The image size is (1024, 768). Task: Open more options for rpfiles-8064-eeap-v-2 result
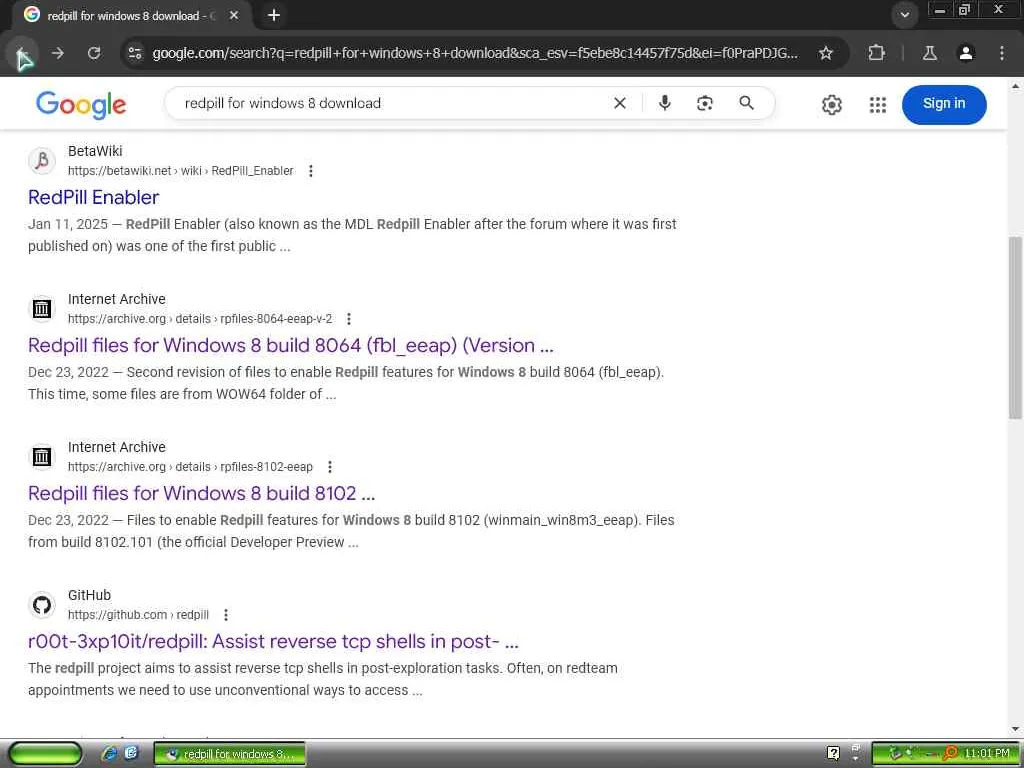(x=349, y=319)
